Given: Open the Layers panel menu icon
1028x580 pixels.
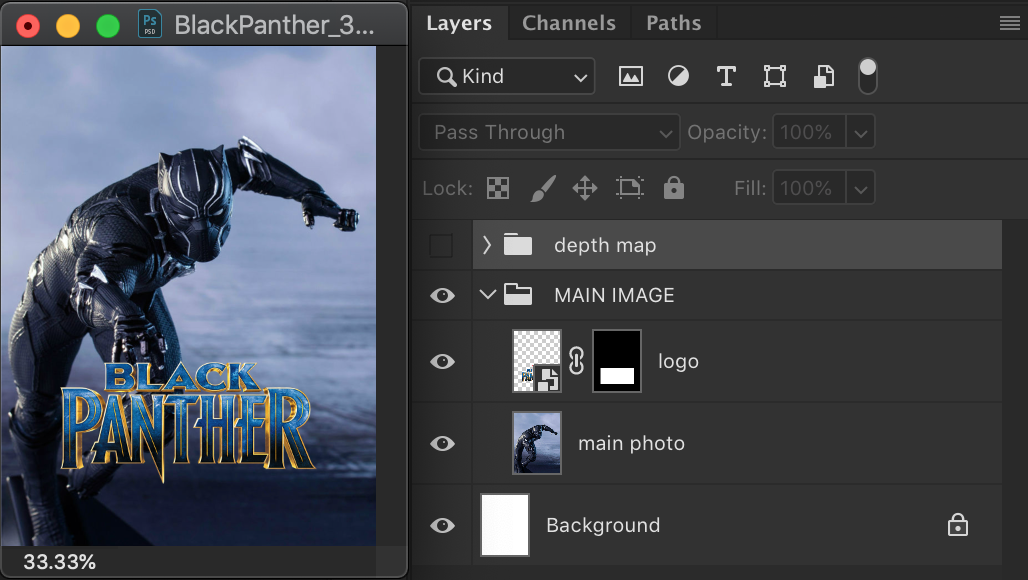Looking at the screenshot, I should (1010, 24).
